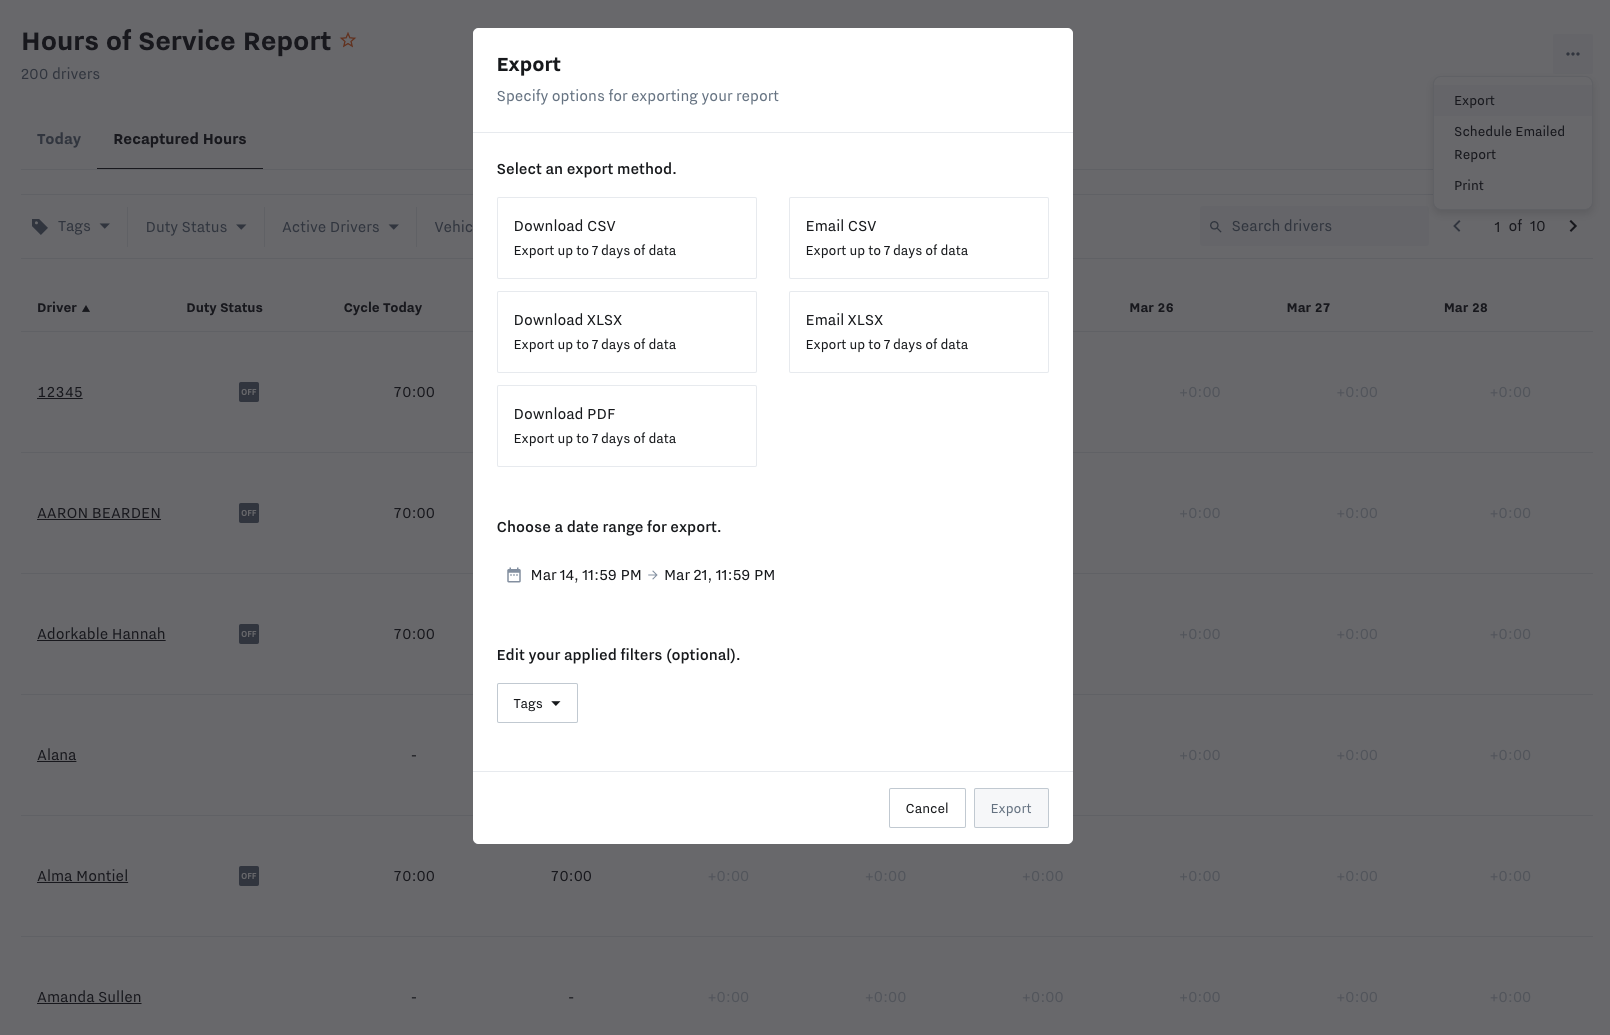1610x1035 pixels.
Task: Open the Duty Status filter dropdown
Action: 196,227
